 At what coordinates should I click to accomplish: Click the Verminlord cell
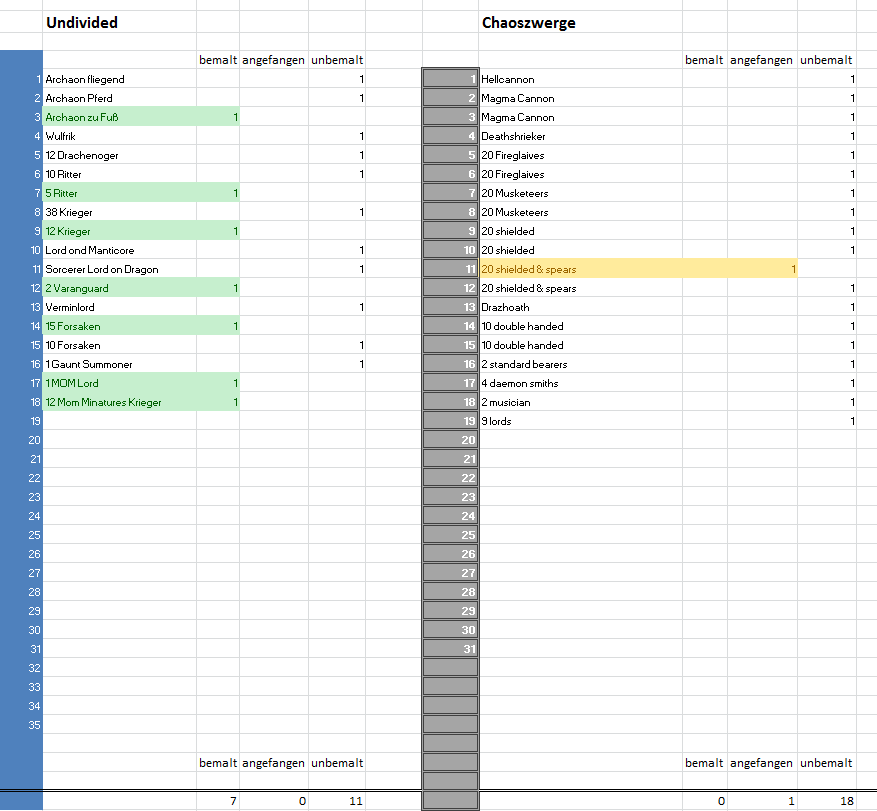click(x=120, y=308)
